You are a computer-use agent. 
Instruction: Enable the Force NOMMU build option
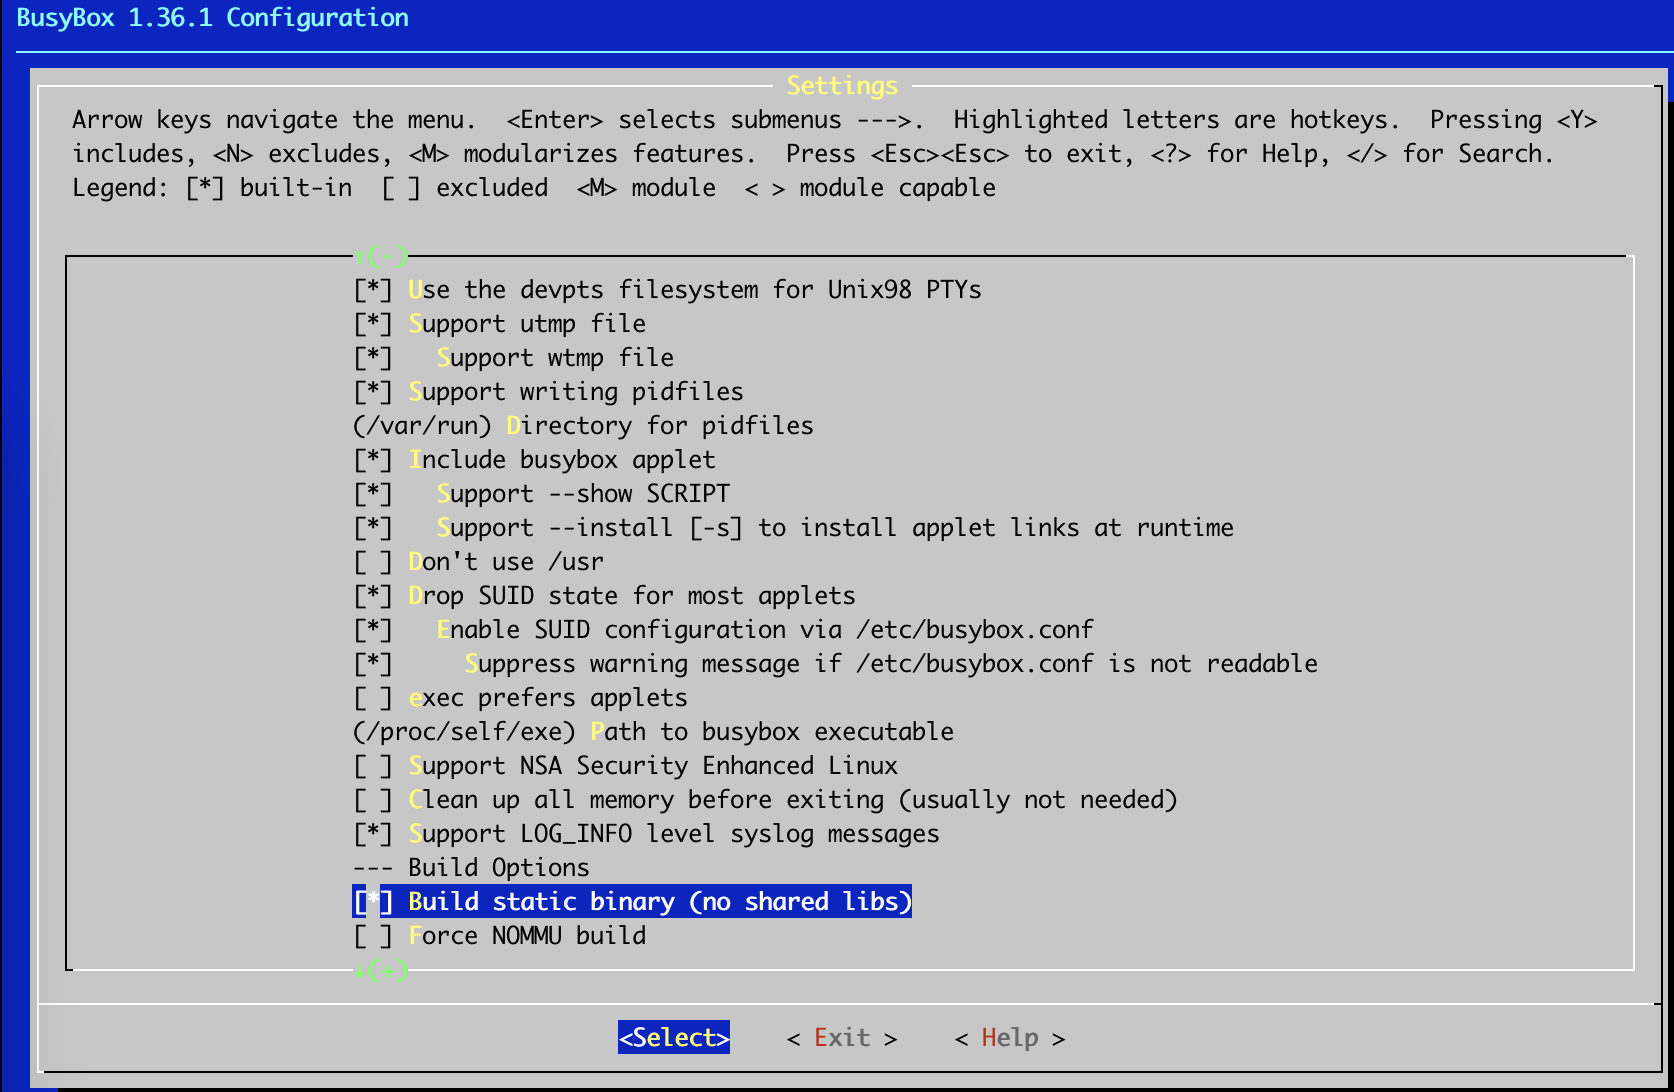pos(373,936)
